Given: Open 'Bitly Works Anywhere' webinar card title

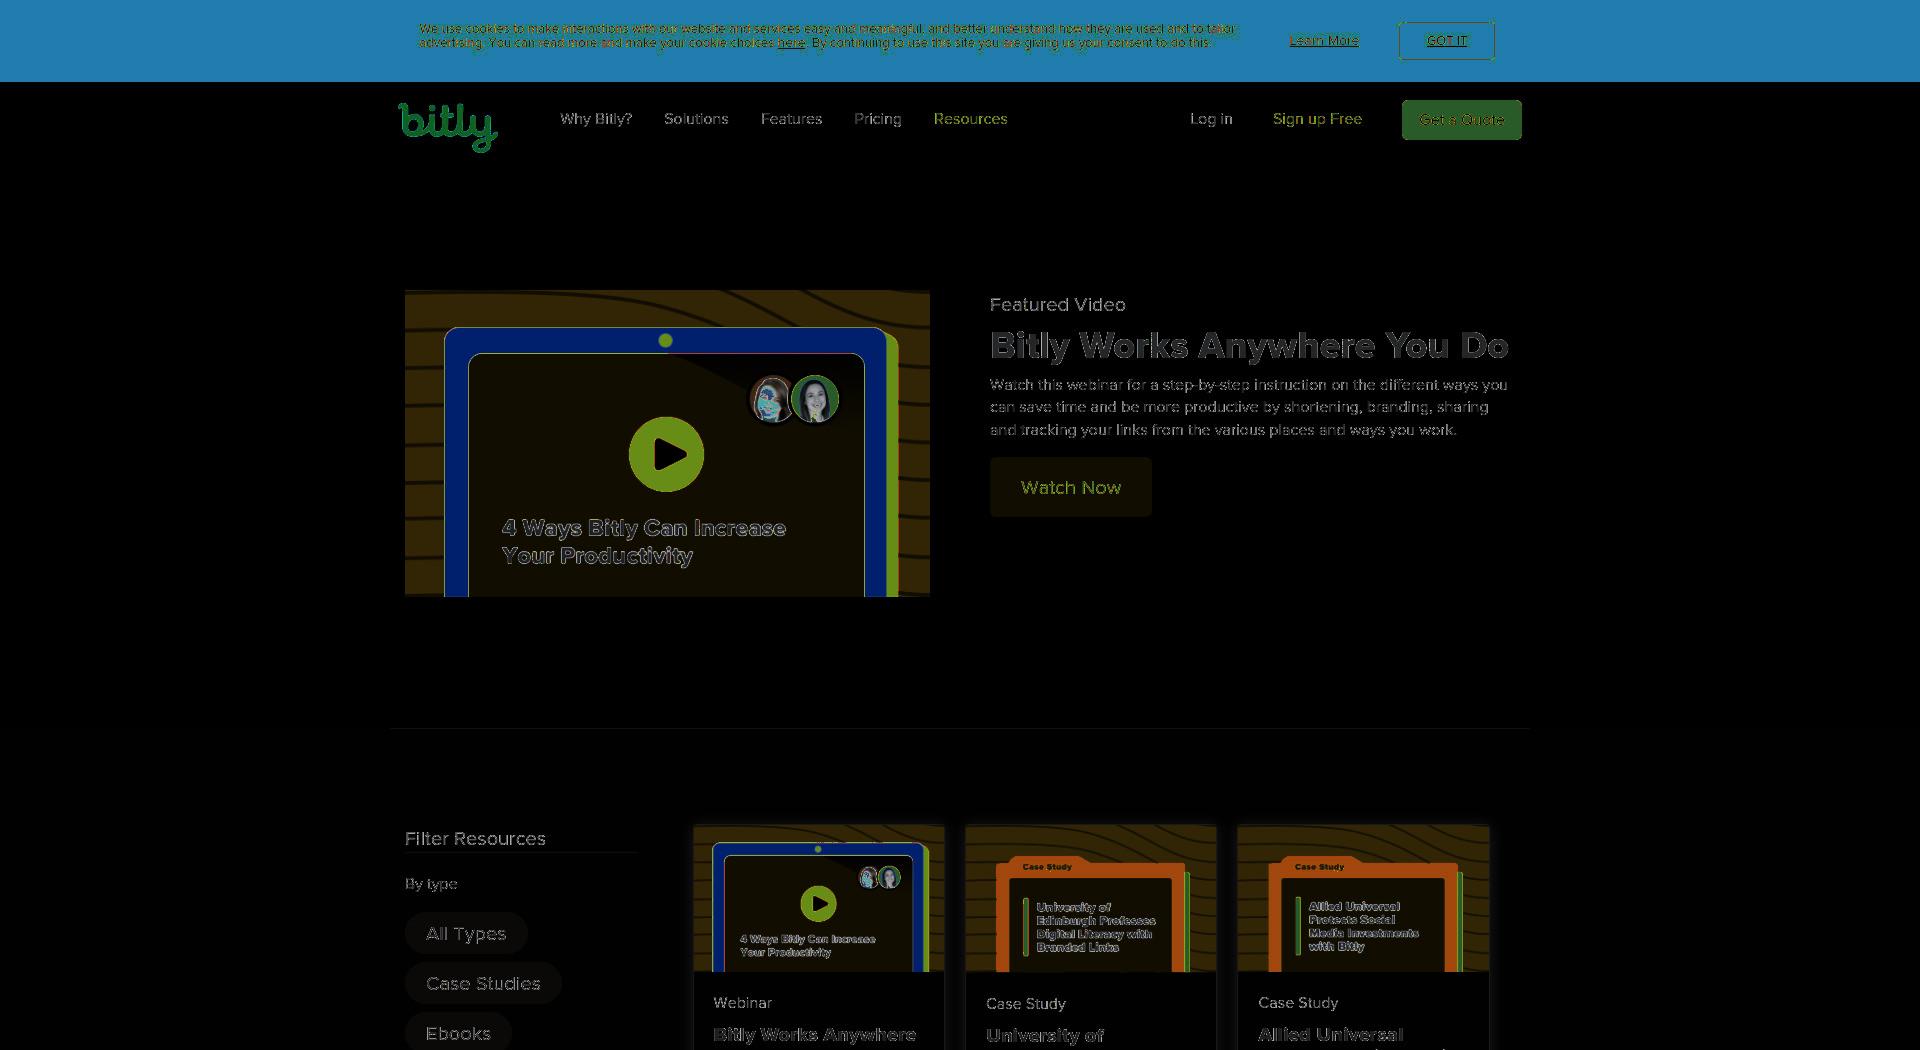Looking at the screenshot, I should pyautogui.click(x=814, y=1035).
